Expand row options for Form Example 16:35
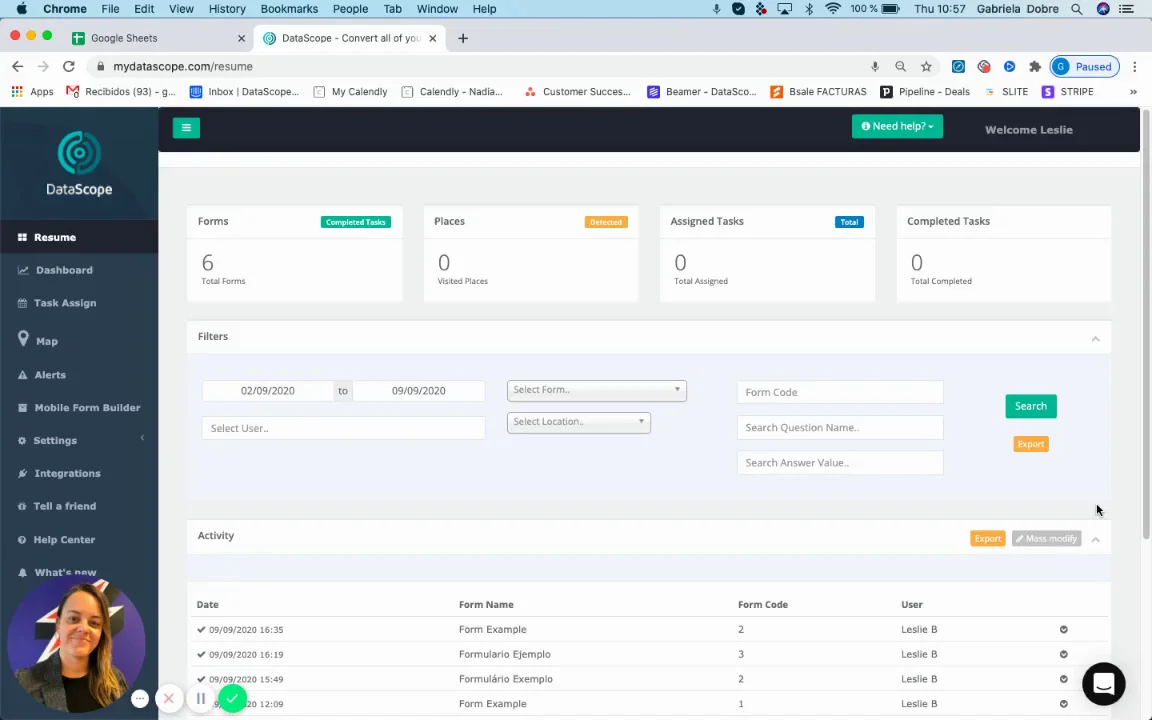 click(x=1063, y=630)
